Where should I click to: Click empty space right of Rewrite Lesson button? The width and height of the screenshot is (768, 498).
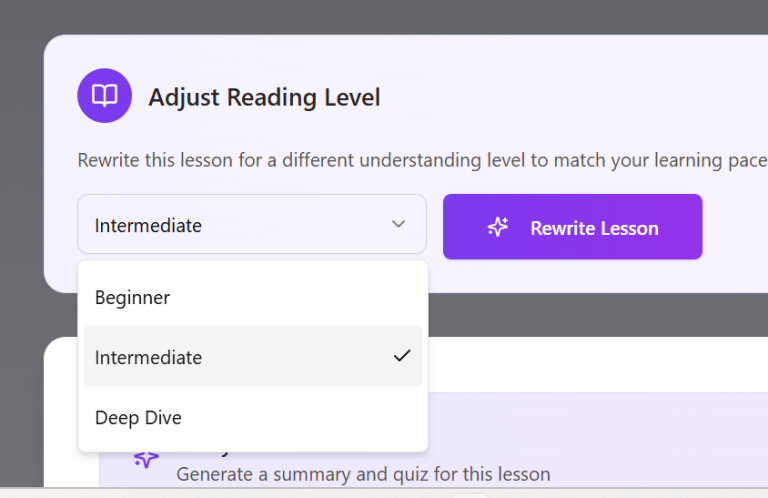[x=735, y=228]
